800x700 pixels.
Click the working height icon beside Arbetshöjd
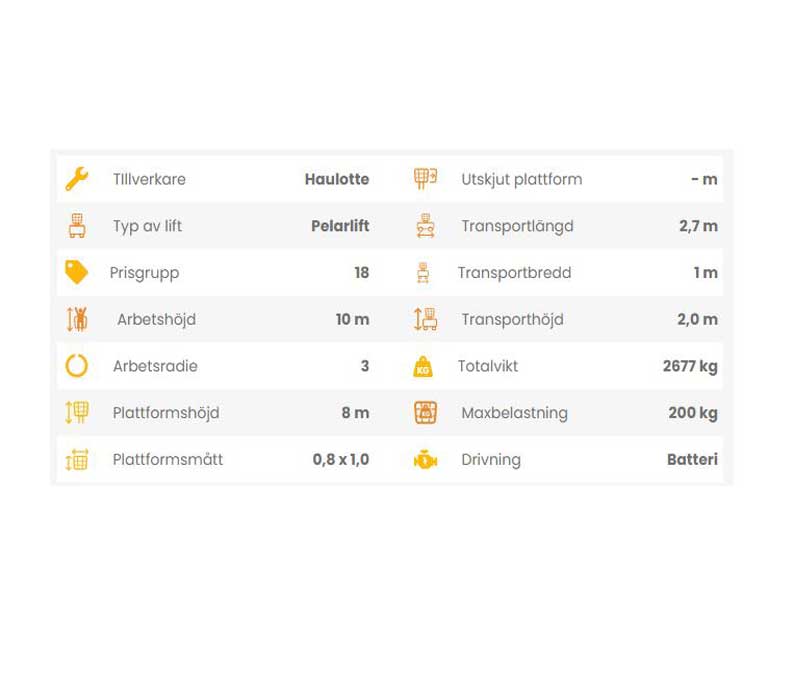[x=76, y=319]
